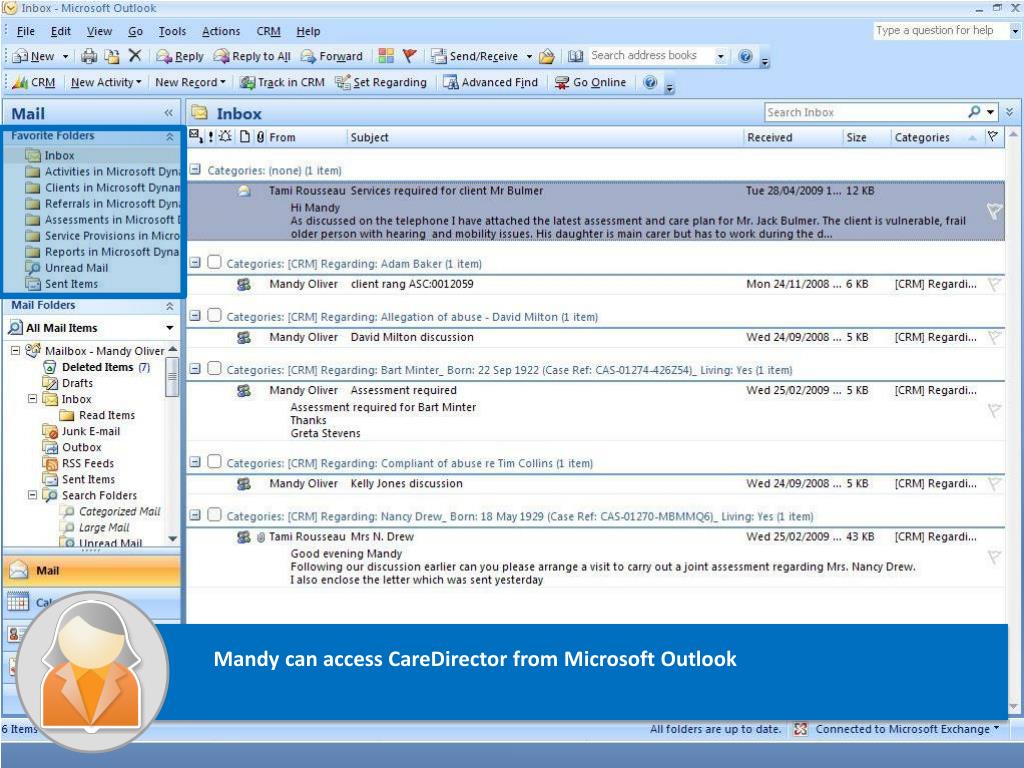
Task: Click the CRM logo toolbar button
Action: pos(34,82)
